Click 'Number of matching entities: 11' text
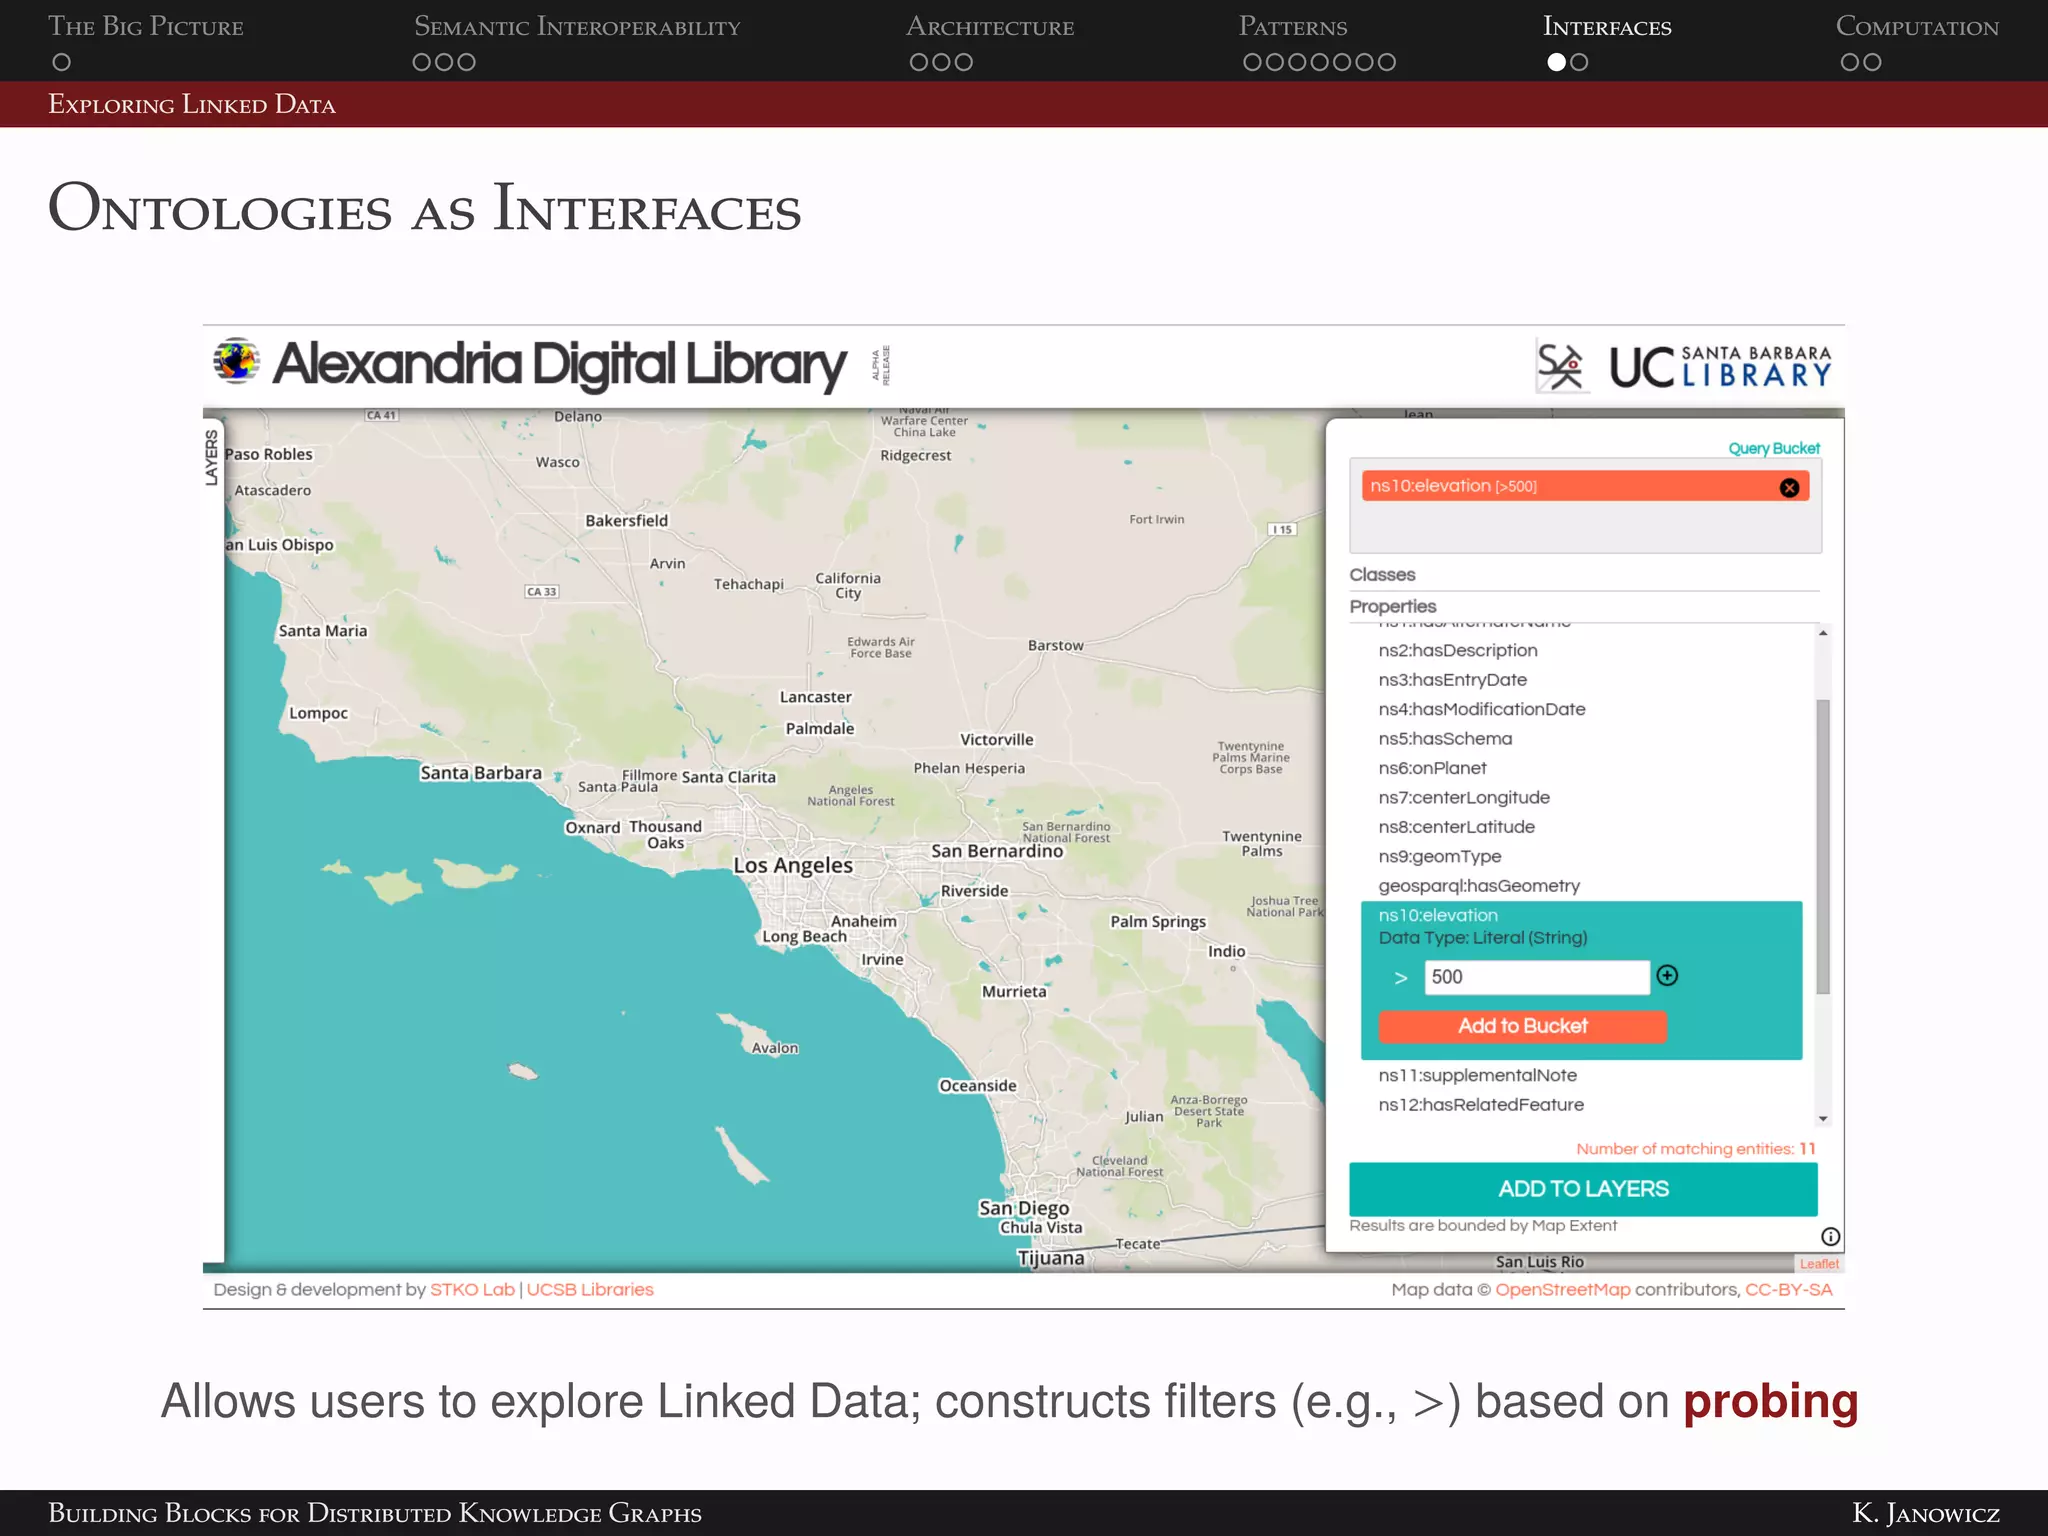 (x=1696, y=1149)
